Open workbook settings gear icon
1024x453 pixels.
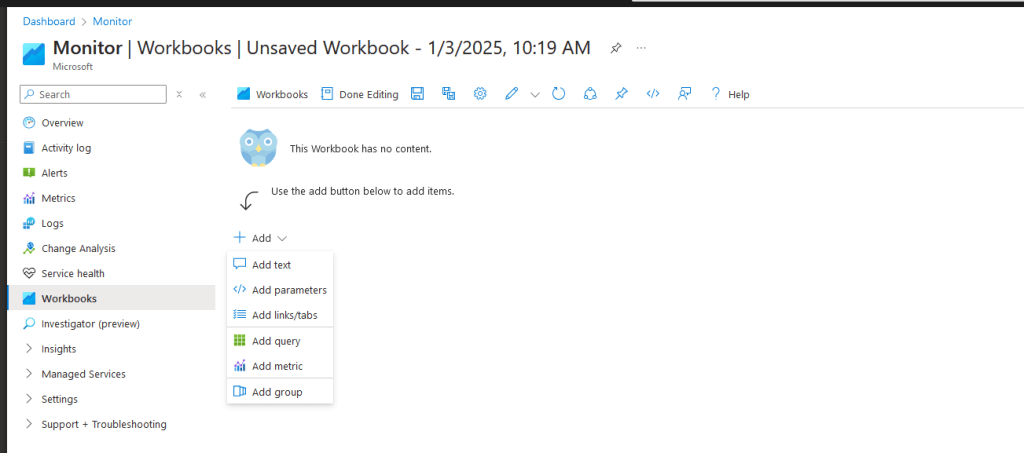coord(480,94)
